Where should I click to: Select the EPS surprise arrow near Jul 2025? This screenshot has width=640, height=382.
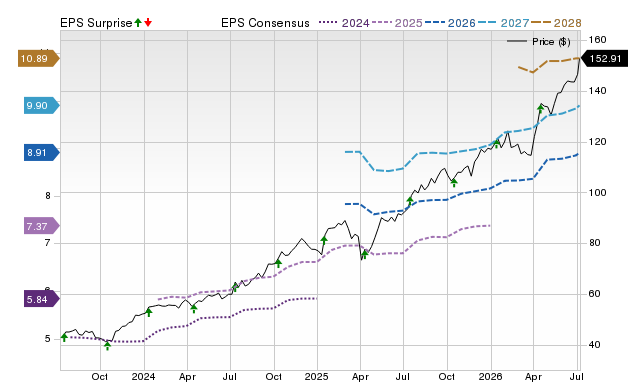coord(410,200)
